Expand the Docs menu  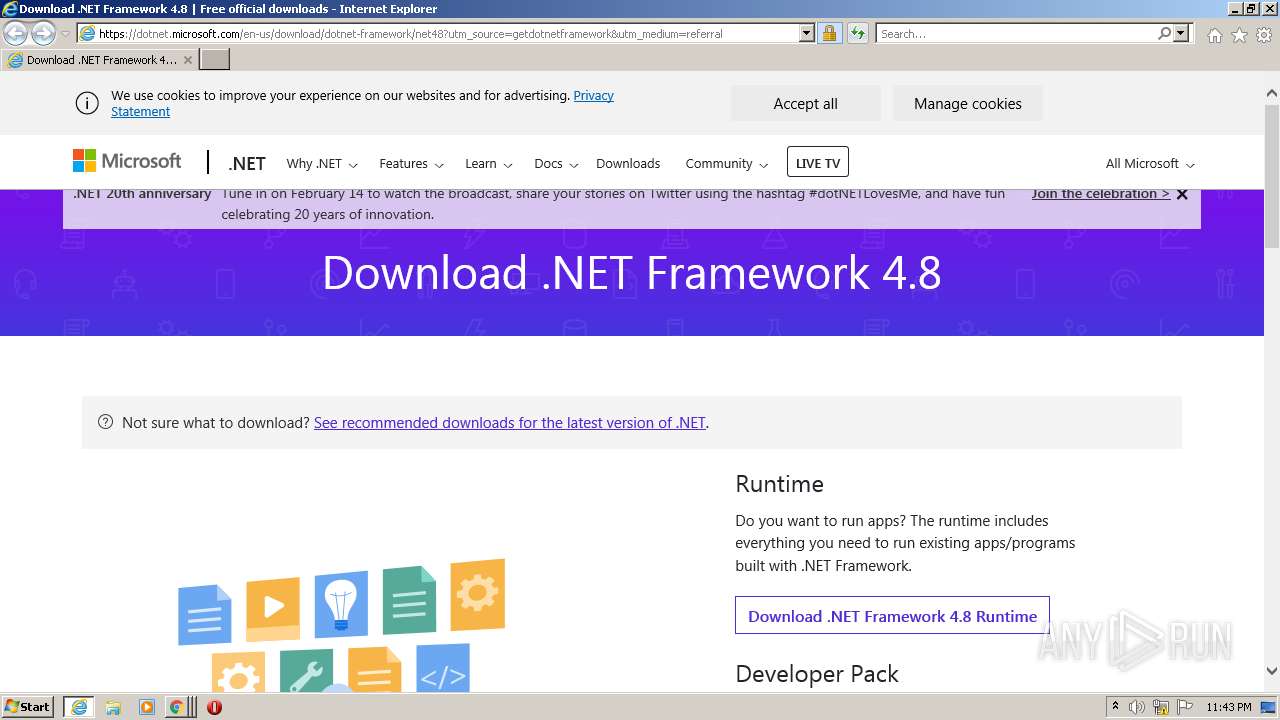tap(556, 163)
